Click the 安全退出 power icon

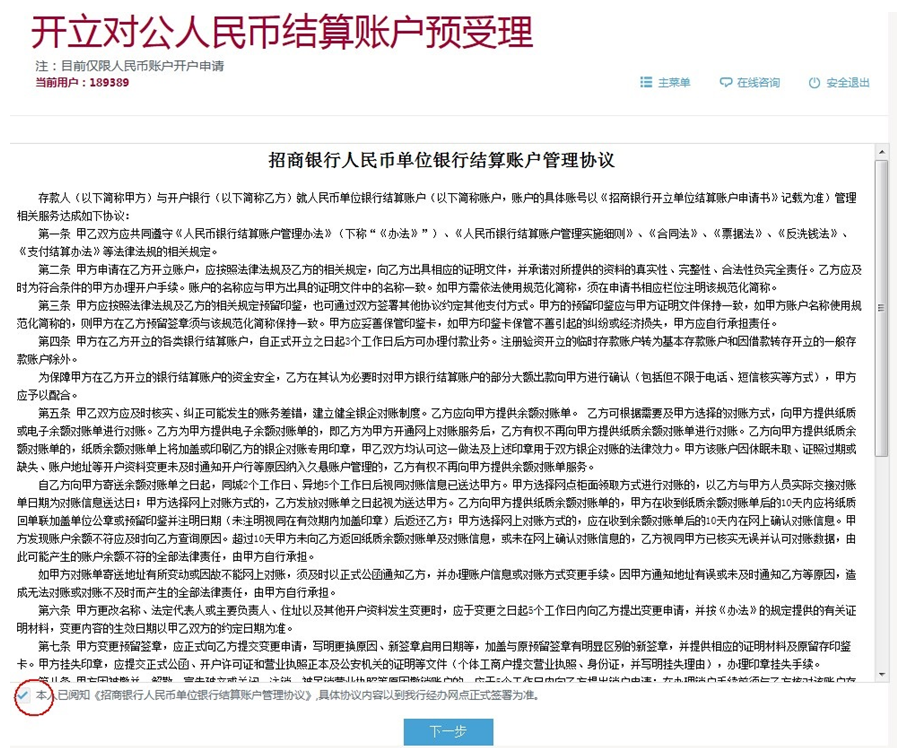tap(814, 83)
